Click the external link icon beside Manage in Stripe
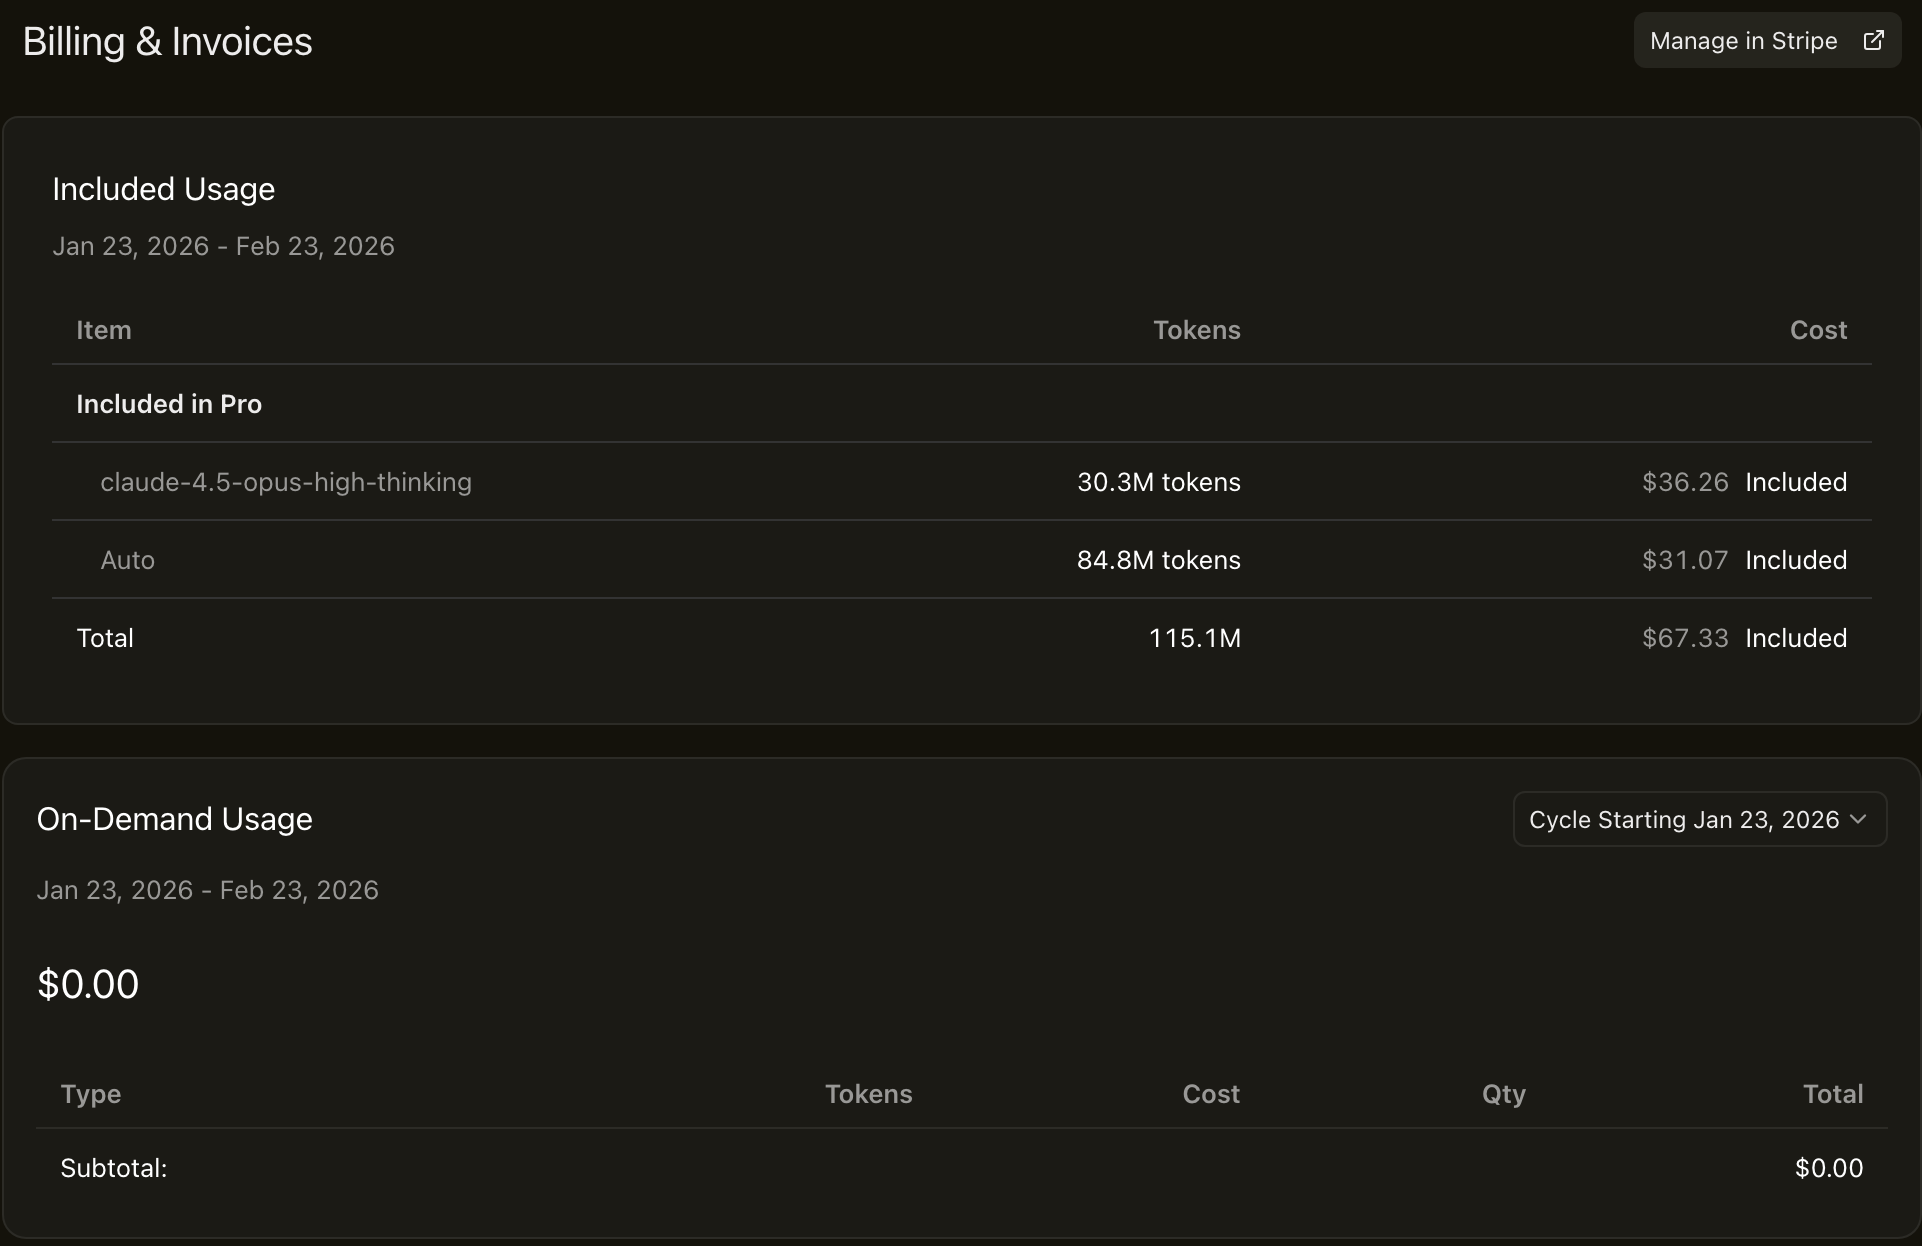The width and height of the screenshot is (1922, 1246). click(1873, 41)
